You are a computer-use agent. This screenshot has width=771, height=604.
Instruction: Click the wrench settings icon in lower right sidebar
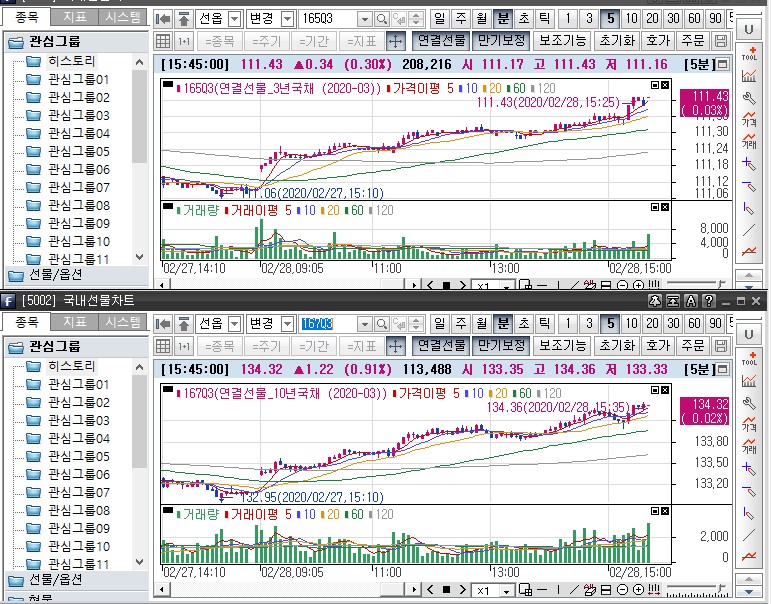click(750, 402)
